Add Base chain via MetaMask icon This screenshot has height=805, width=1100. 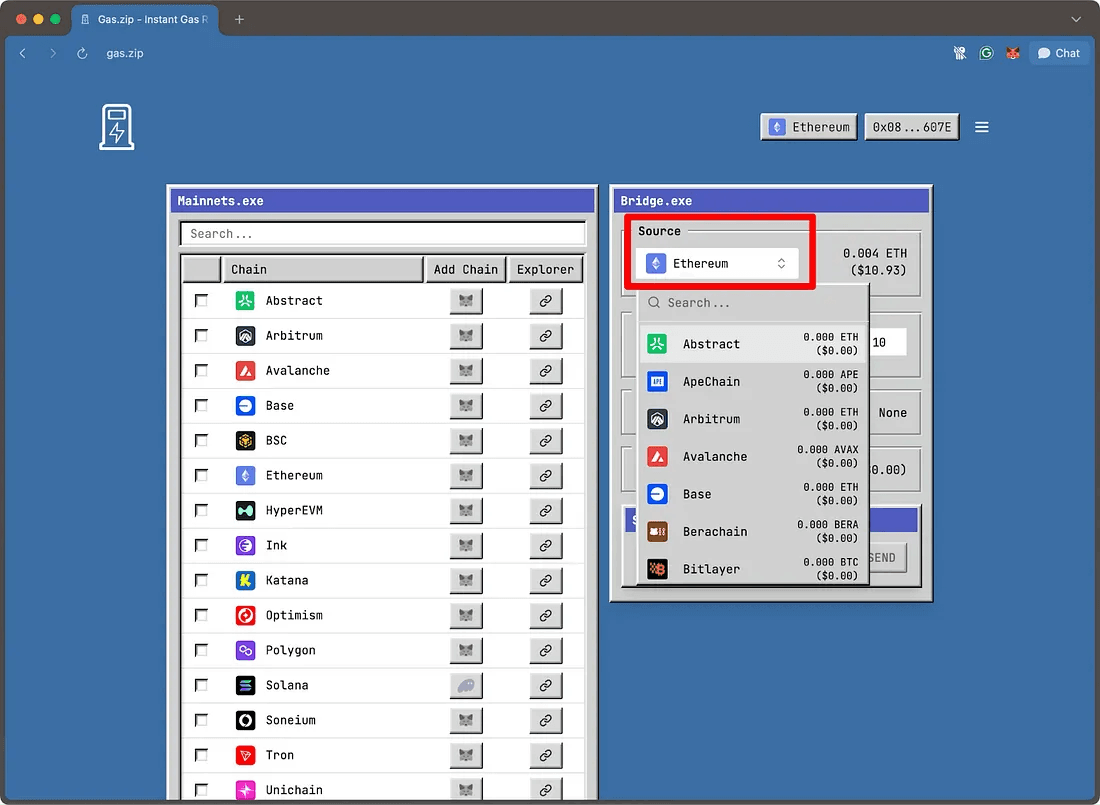pyautogui.click(x=466, y=406)
